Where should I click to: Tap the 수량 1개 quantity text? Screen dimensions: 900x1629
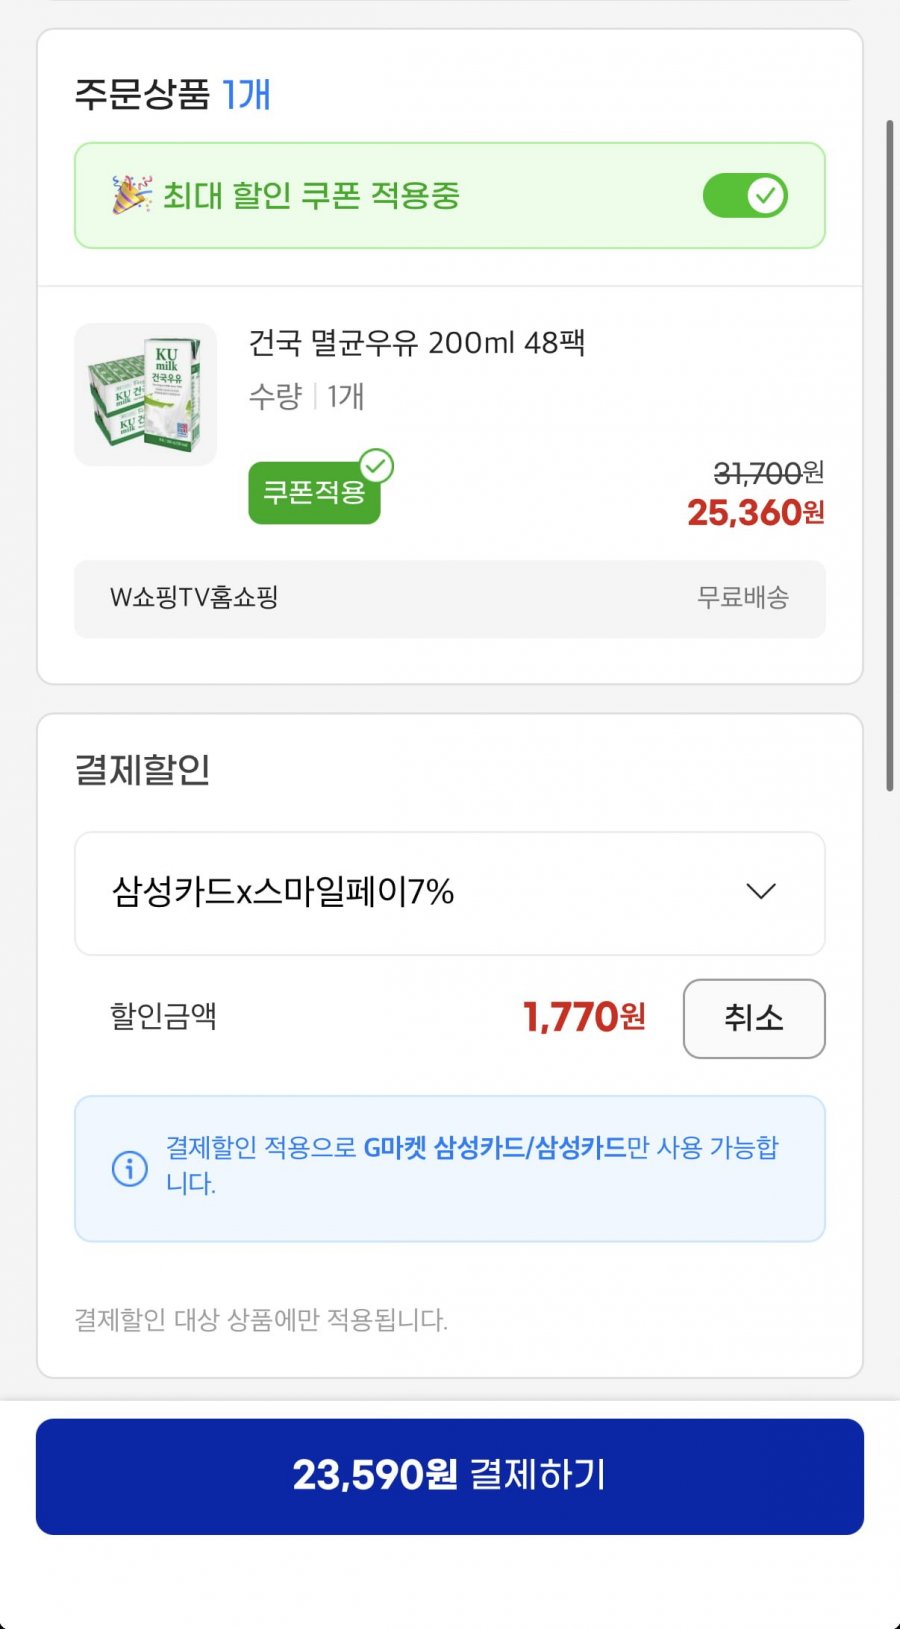[306, 397]
